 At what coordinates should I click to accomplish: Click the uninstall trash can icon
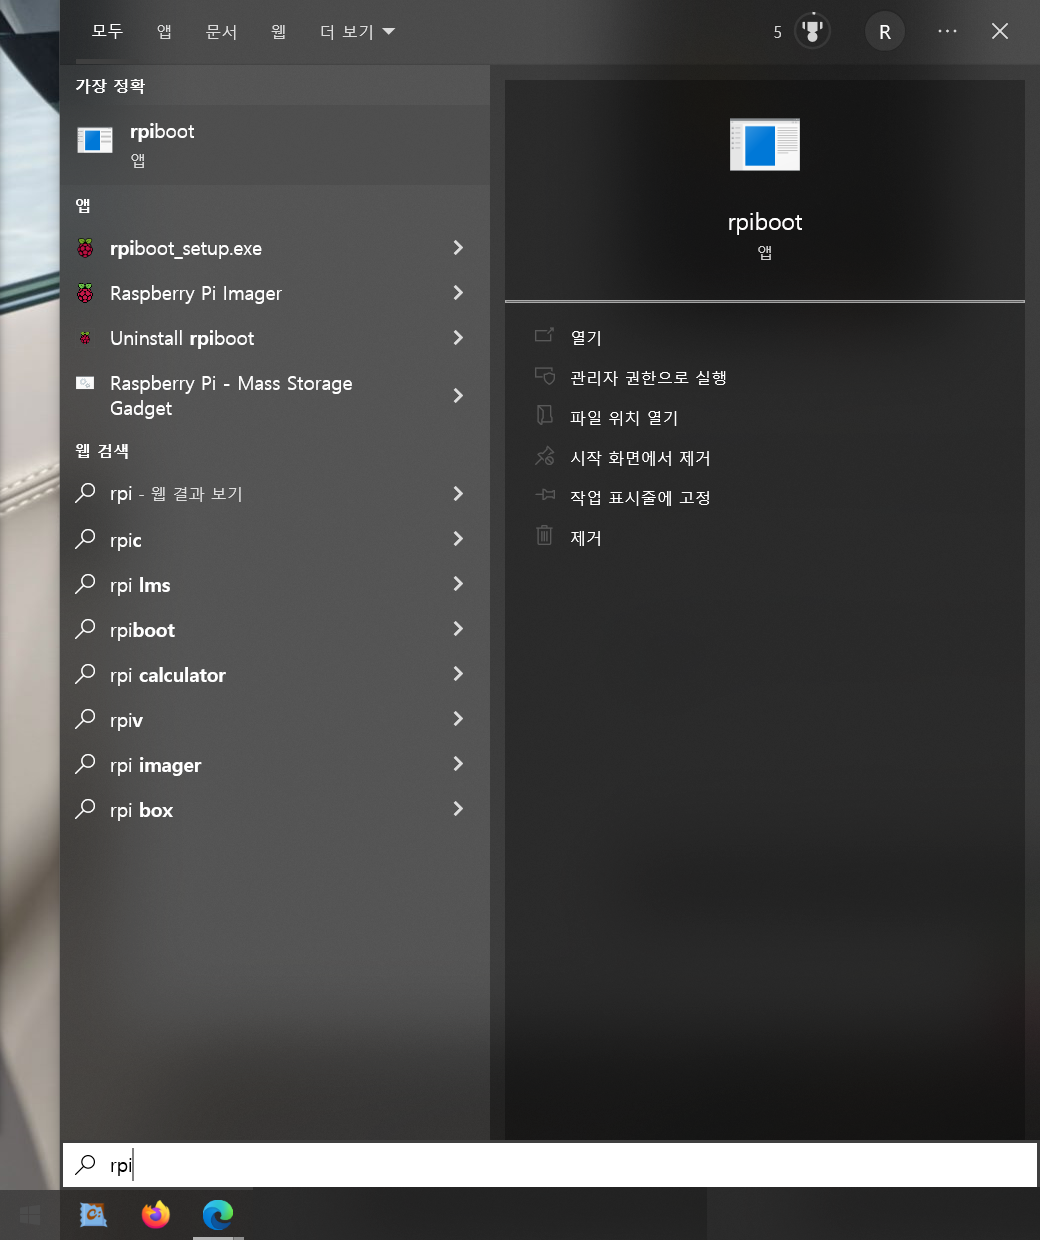point(544,535)
